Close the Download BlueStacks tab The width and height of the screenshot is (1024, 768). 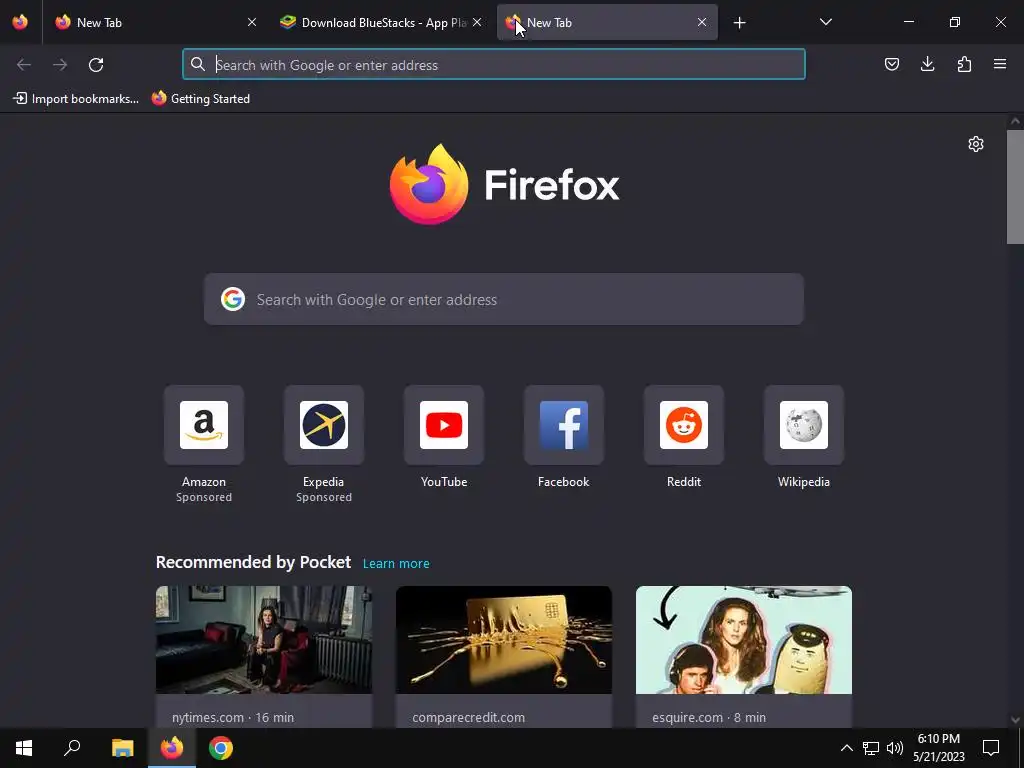[477, 22]
